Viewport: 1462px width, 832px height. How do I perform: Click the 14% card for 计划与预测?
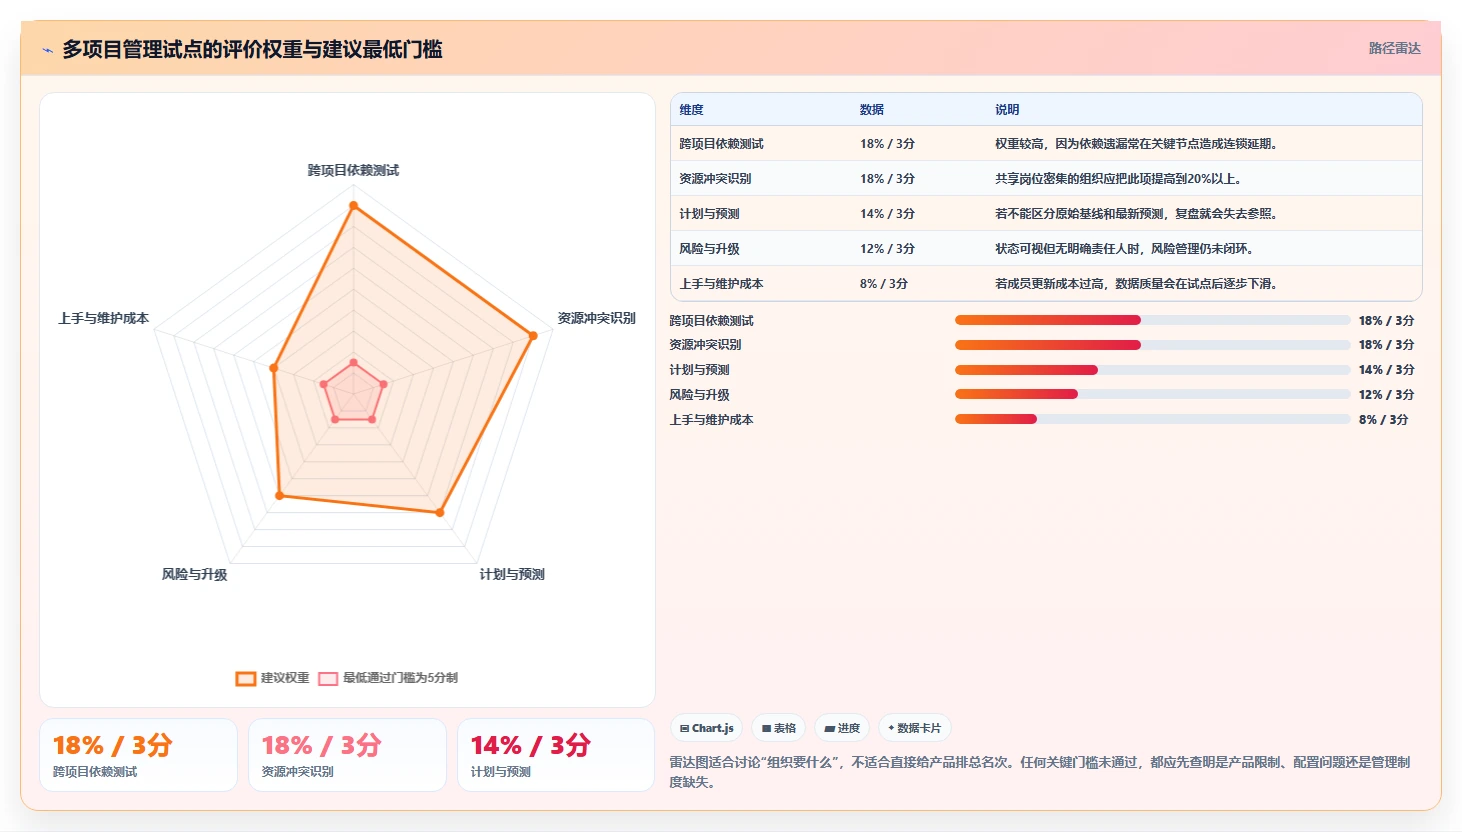coord(556,755)
